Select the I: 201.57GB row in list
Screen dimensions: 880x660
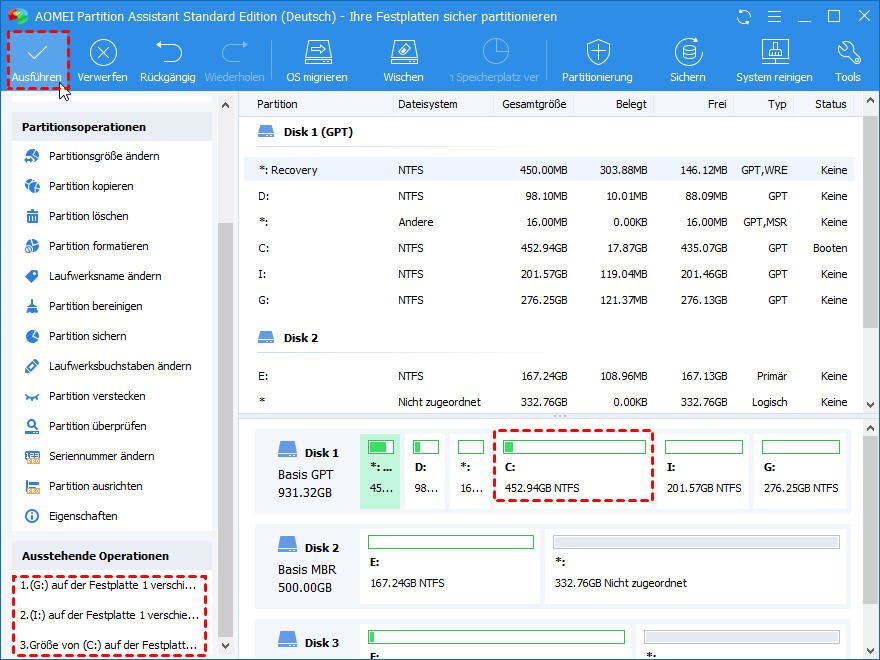(x=549, y=274)
